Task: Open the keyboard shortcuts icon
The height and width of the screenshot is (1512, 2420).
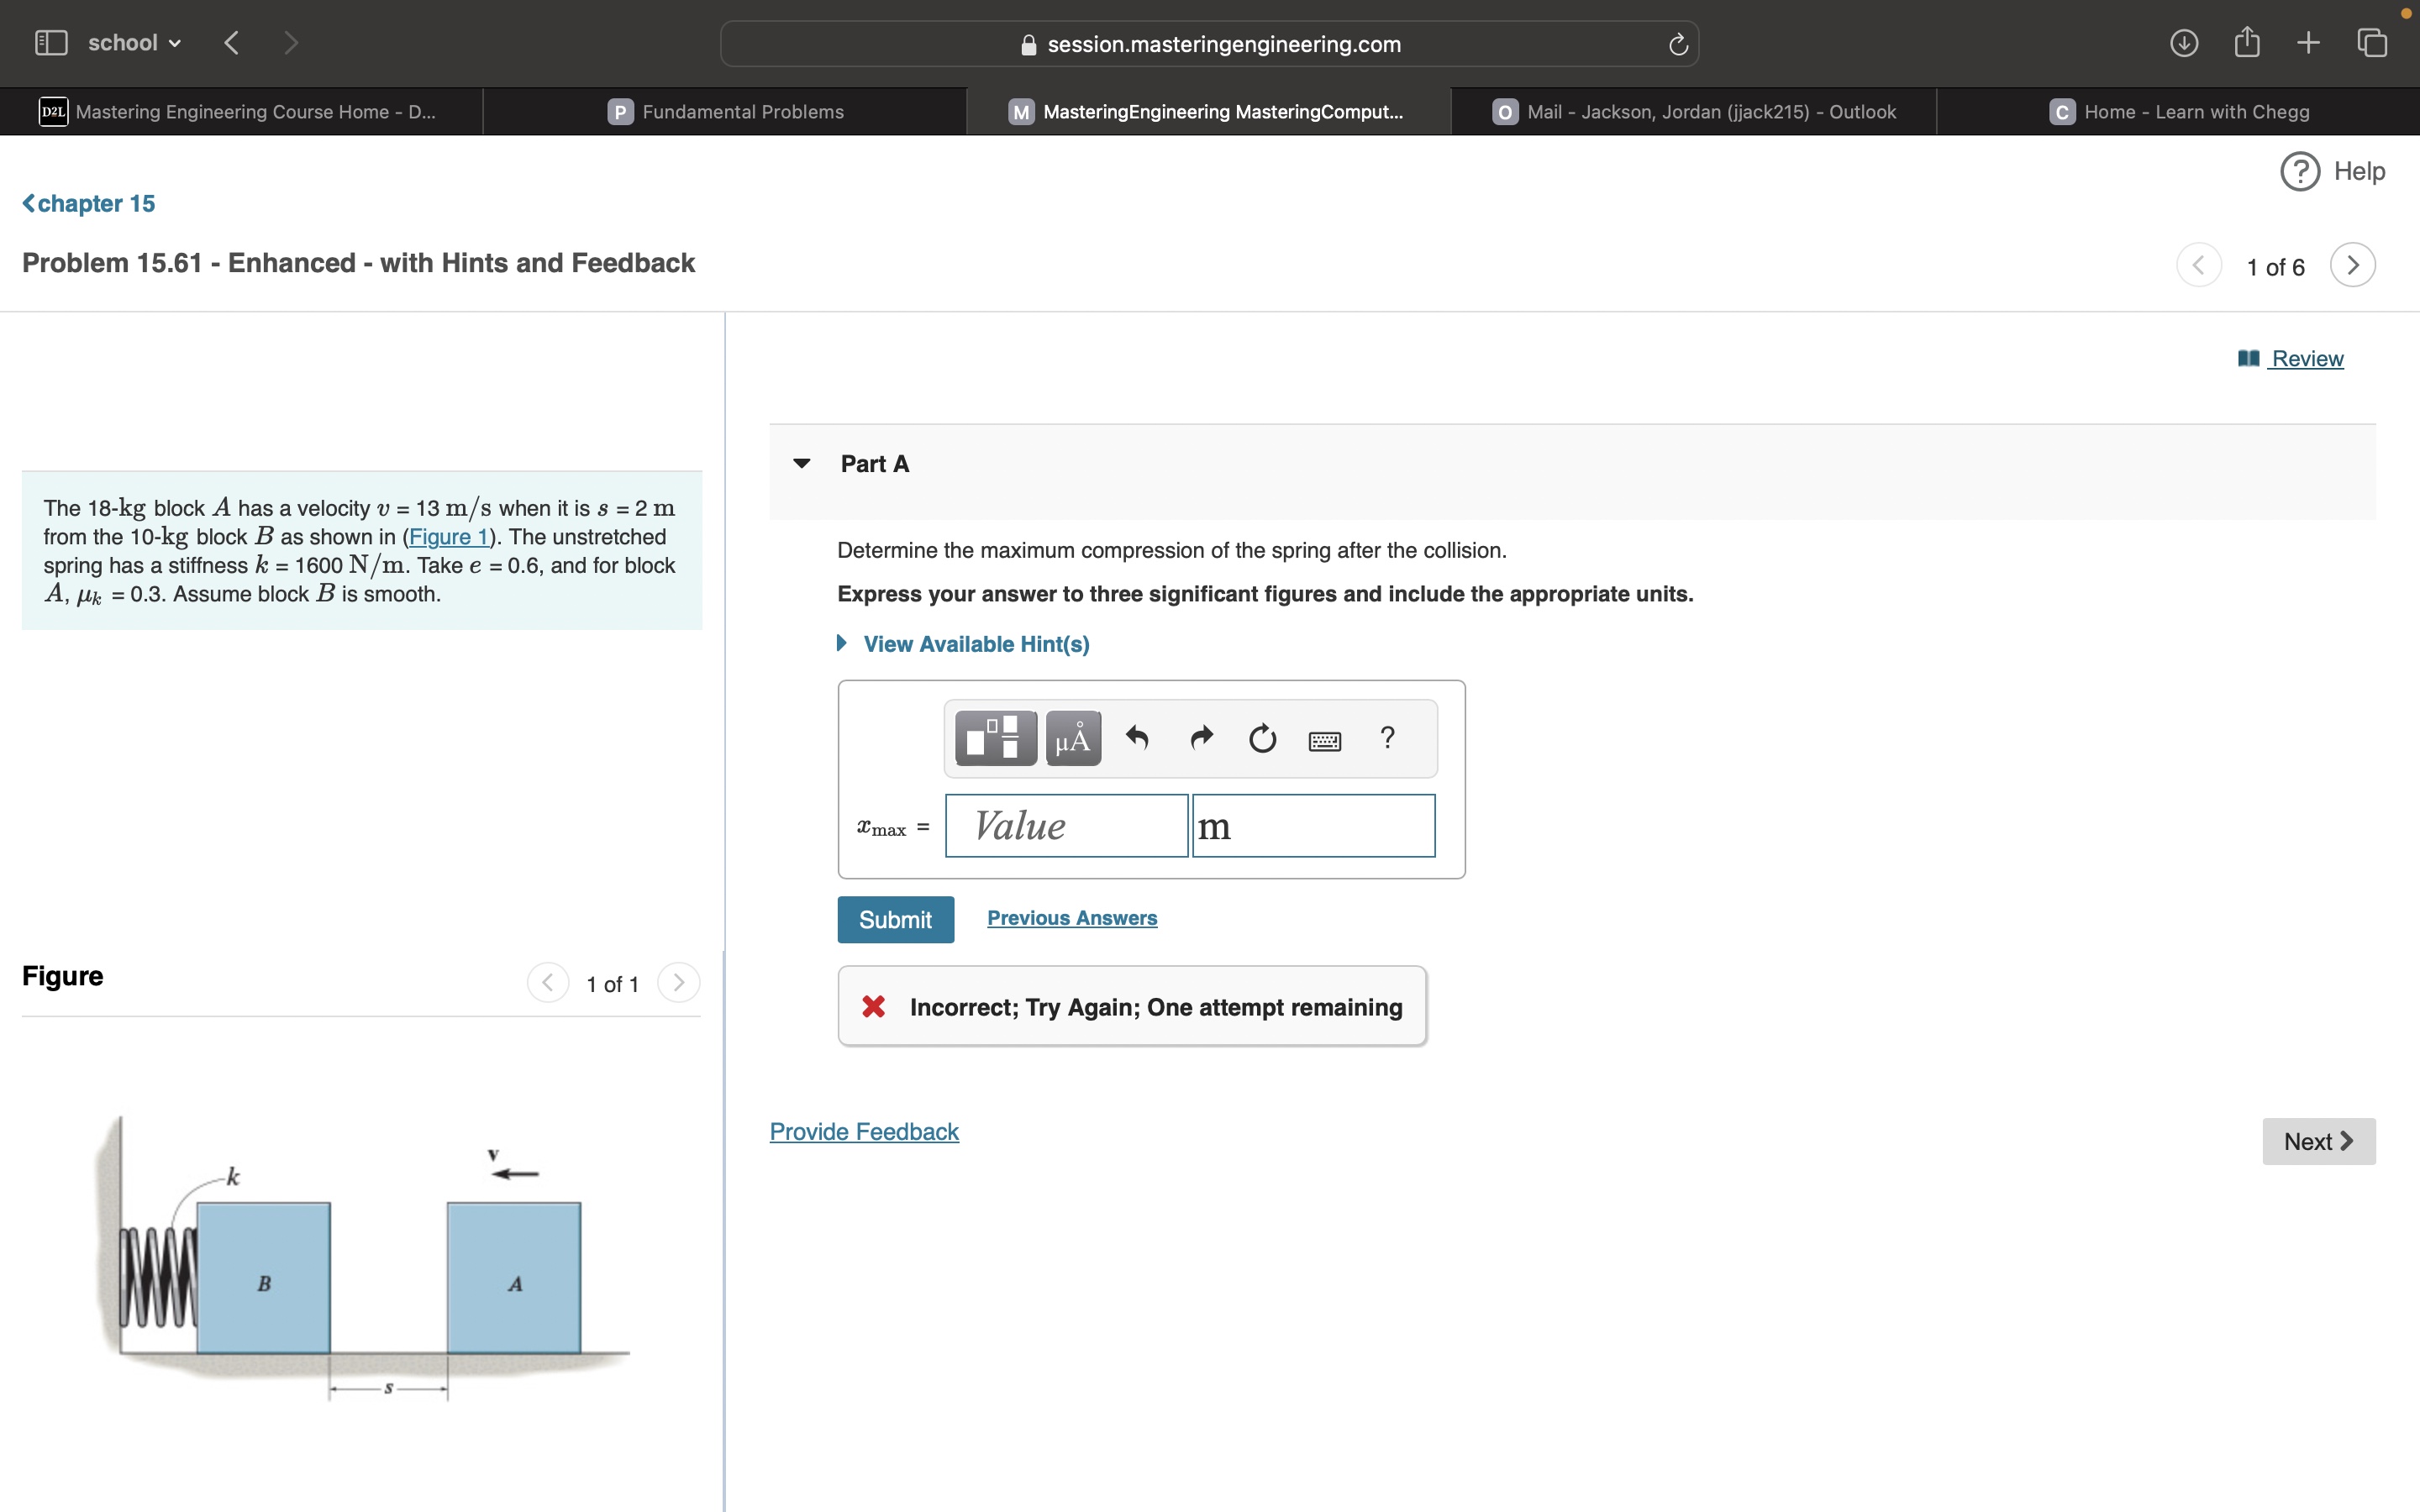Action: point(1324,740)
